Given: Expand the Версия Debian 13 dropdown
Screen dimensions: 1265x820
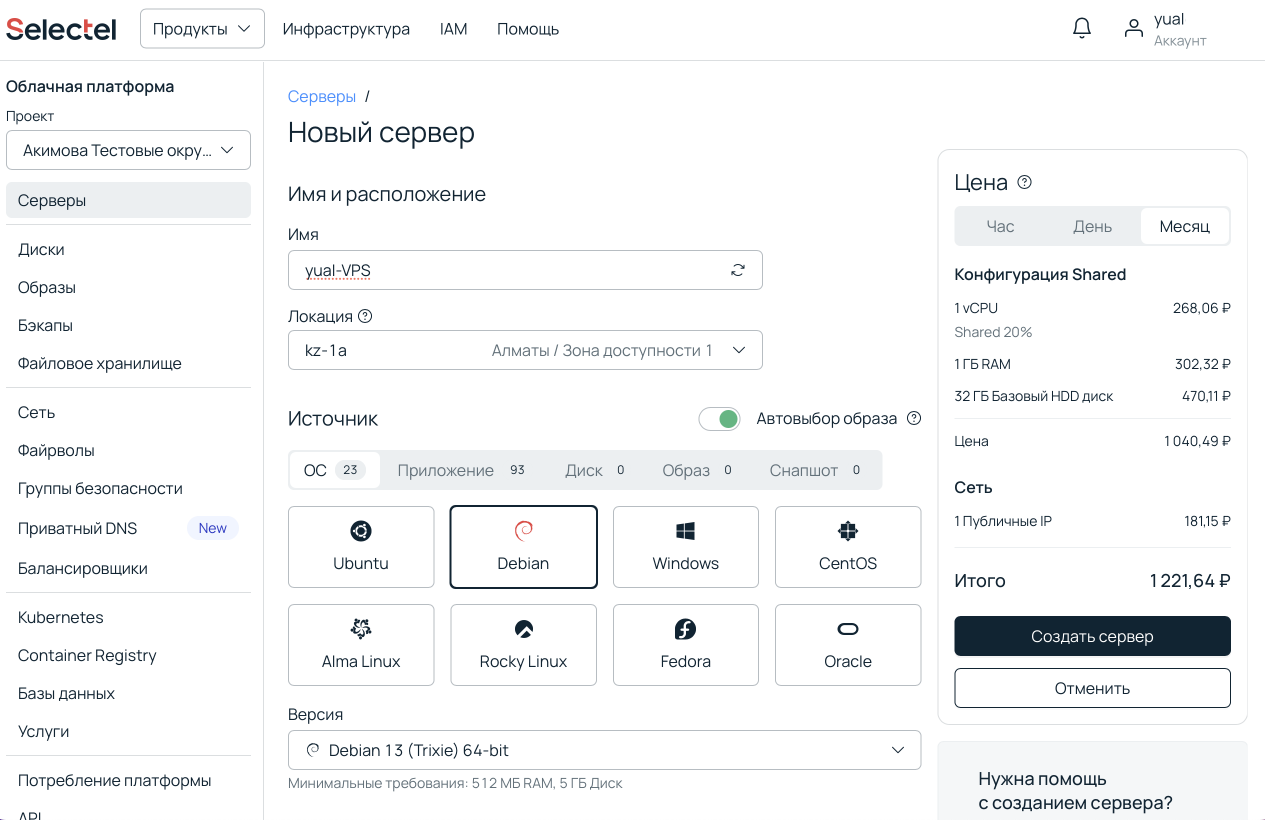Looking at the screenshot, I should point(604,750).
